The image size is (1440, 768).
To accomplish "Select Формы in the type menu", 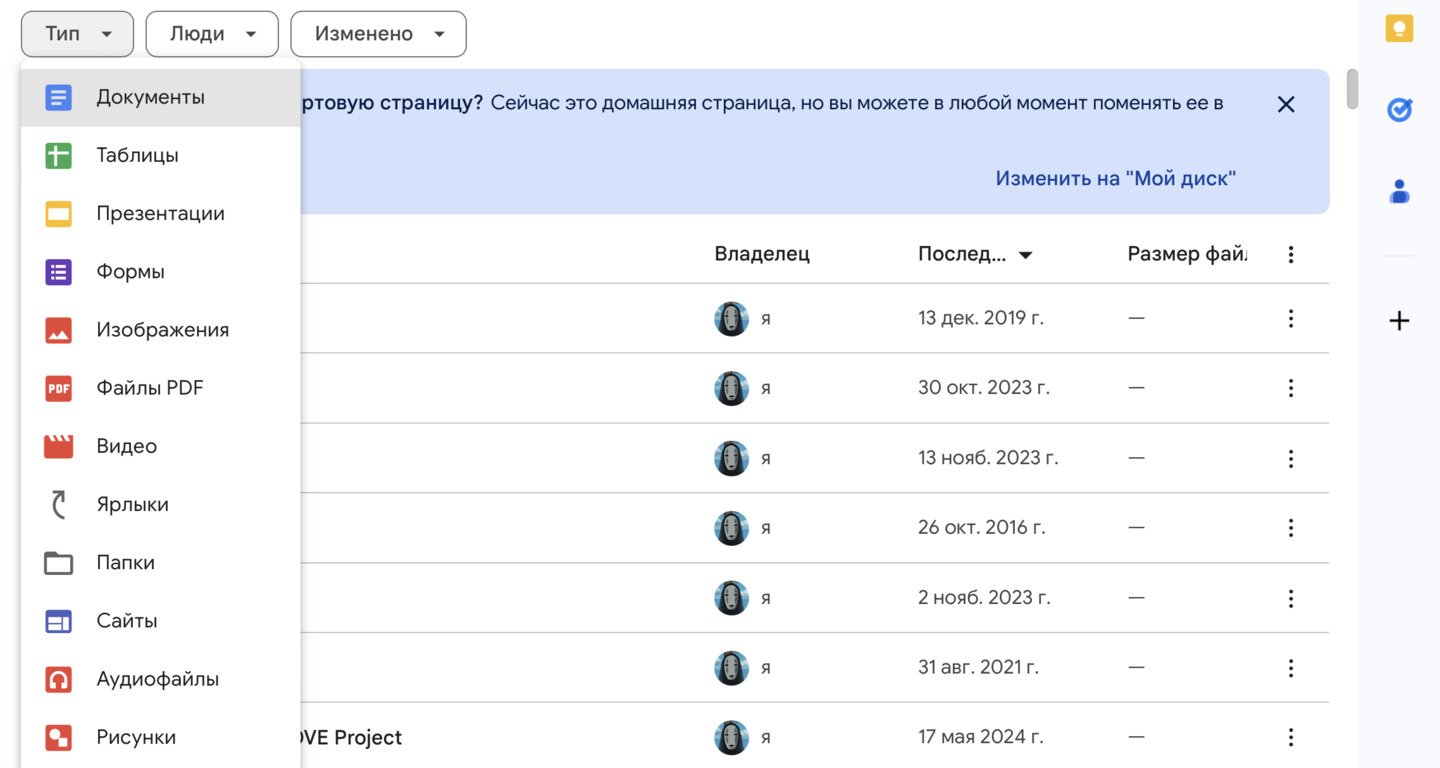I will (160, 272).
